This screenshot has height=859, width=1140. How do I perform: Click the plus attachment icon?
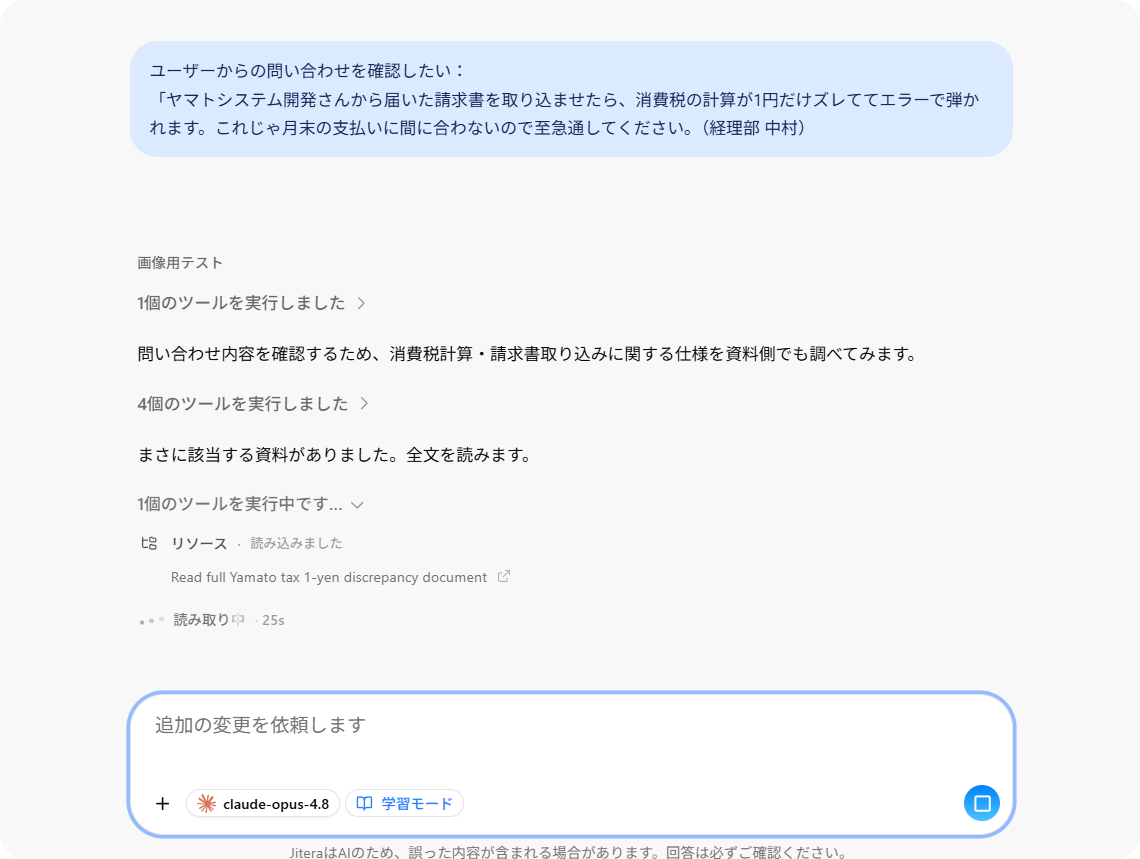tap(162, 803)
